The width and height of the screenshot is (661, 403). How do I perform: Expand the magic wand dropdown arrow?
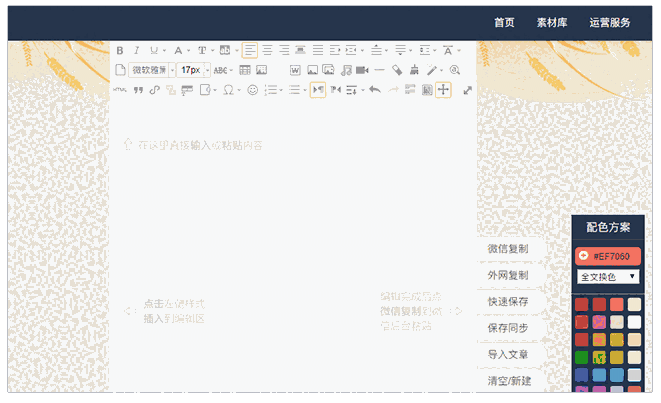coord(441,70)
